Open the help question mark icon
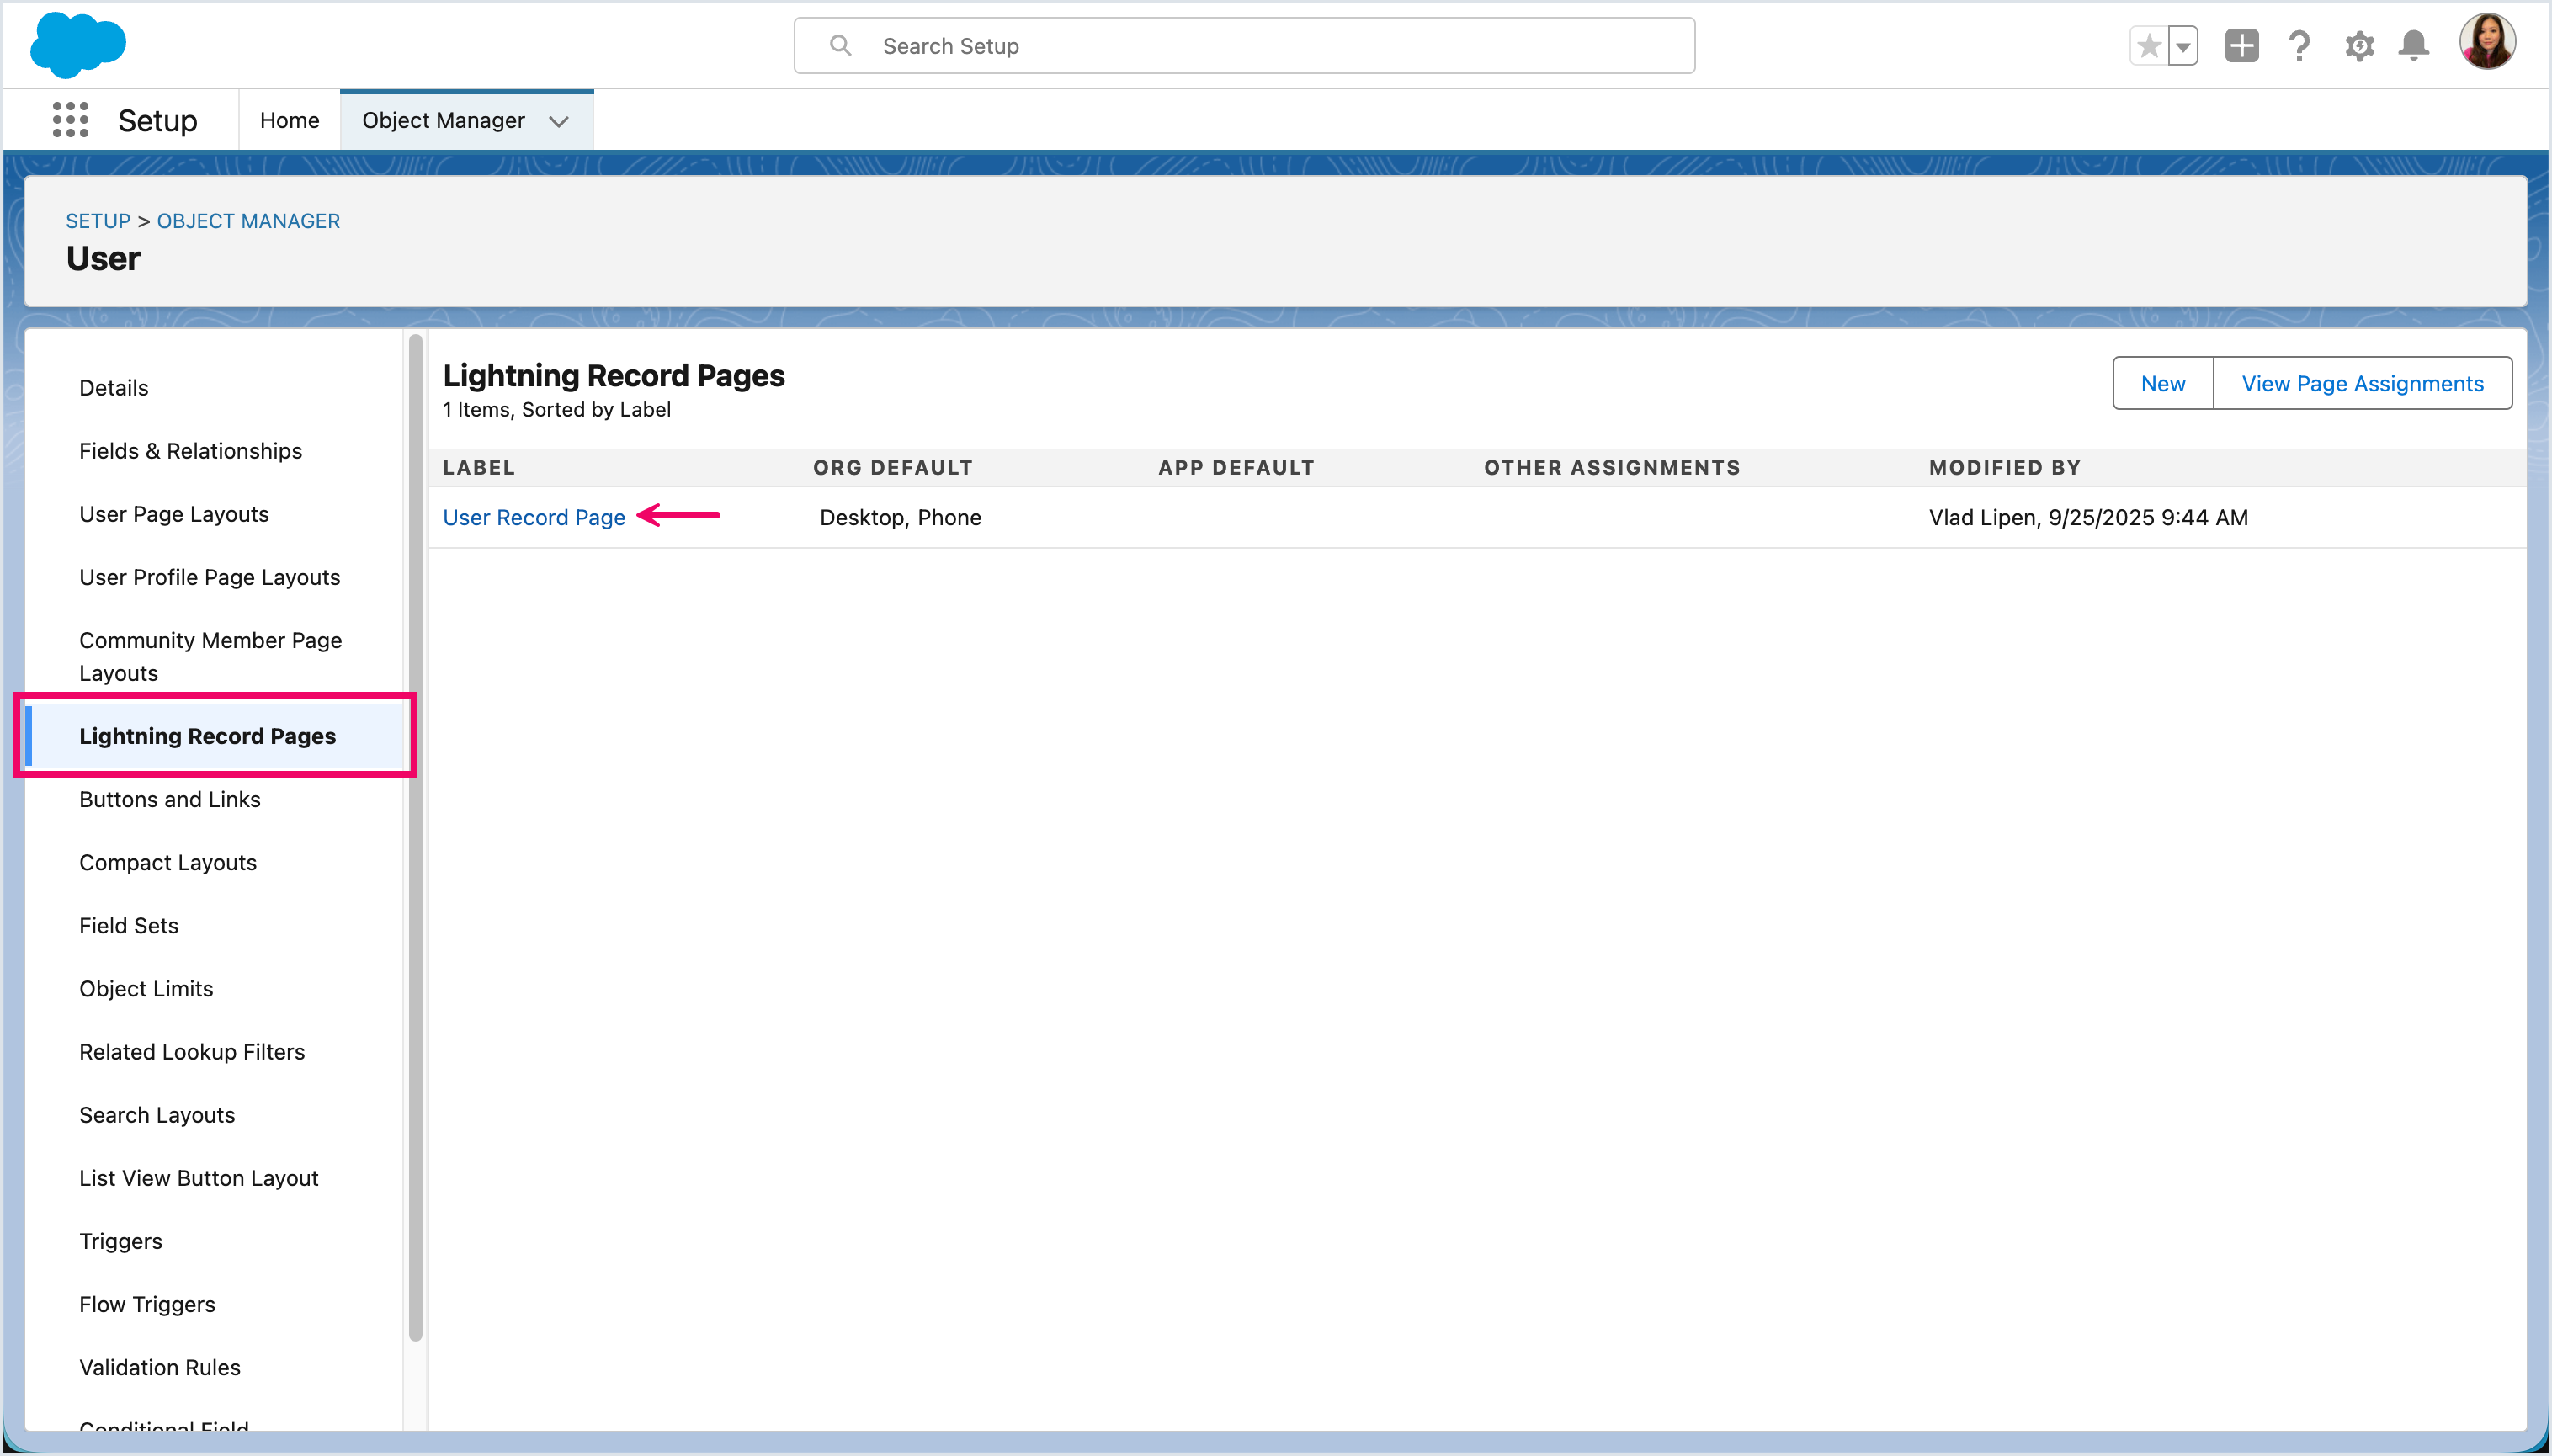Viewport: 2552px width, 1456px height. [2299, 46]
